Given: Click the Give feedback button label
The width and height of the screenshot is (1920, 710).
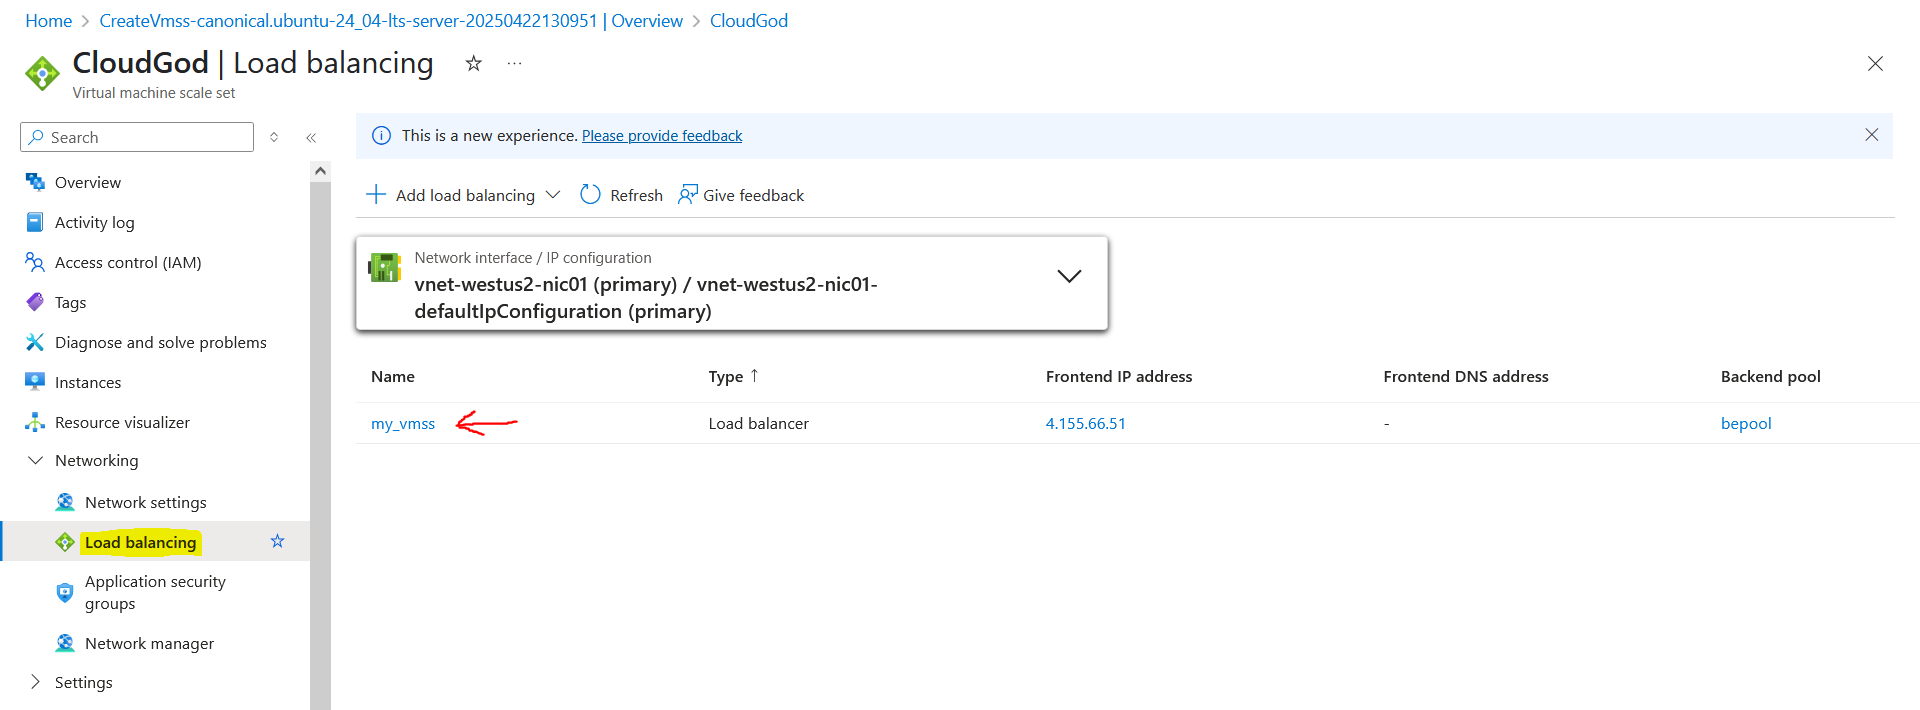Looking at the screenshot, I should (x=754, y=195).
